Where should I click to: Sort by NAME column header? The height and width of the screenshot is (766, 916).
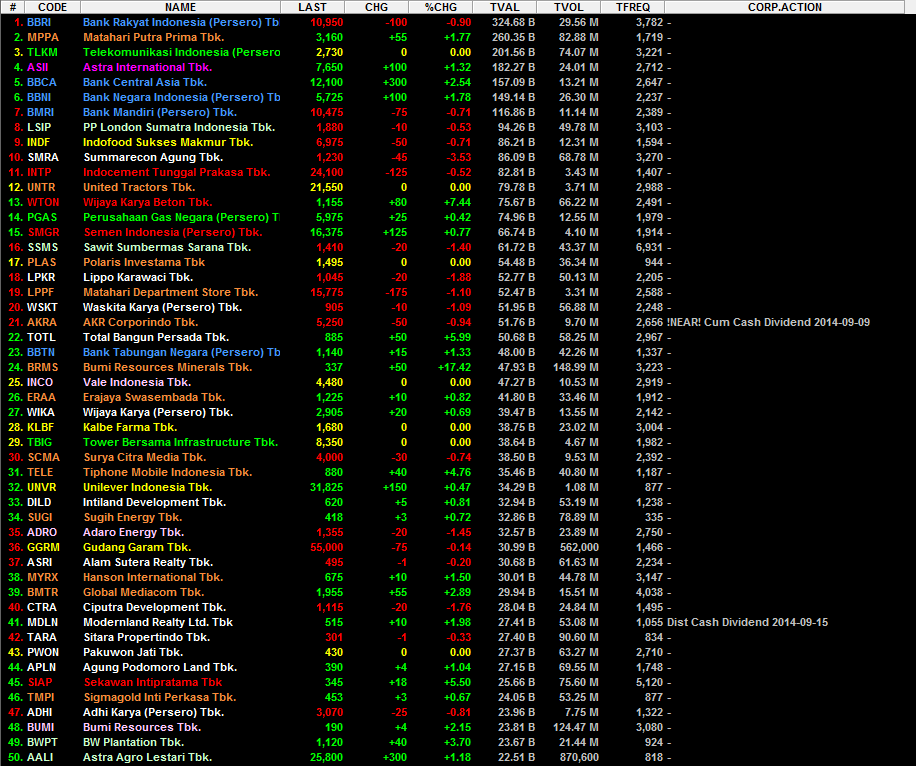coord(181,7)
